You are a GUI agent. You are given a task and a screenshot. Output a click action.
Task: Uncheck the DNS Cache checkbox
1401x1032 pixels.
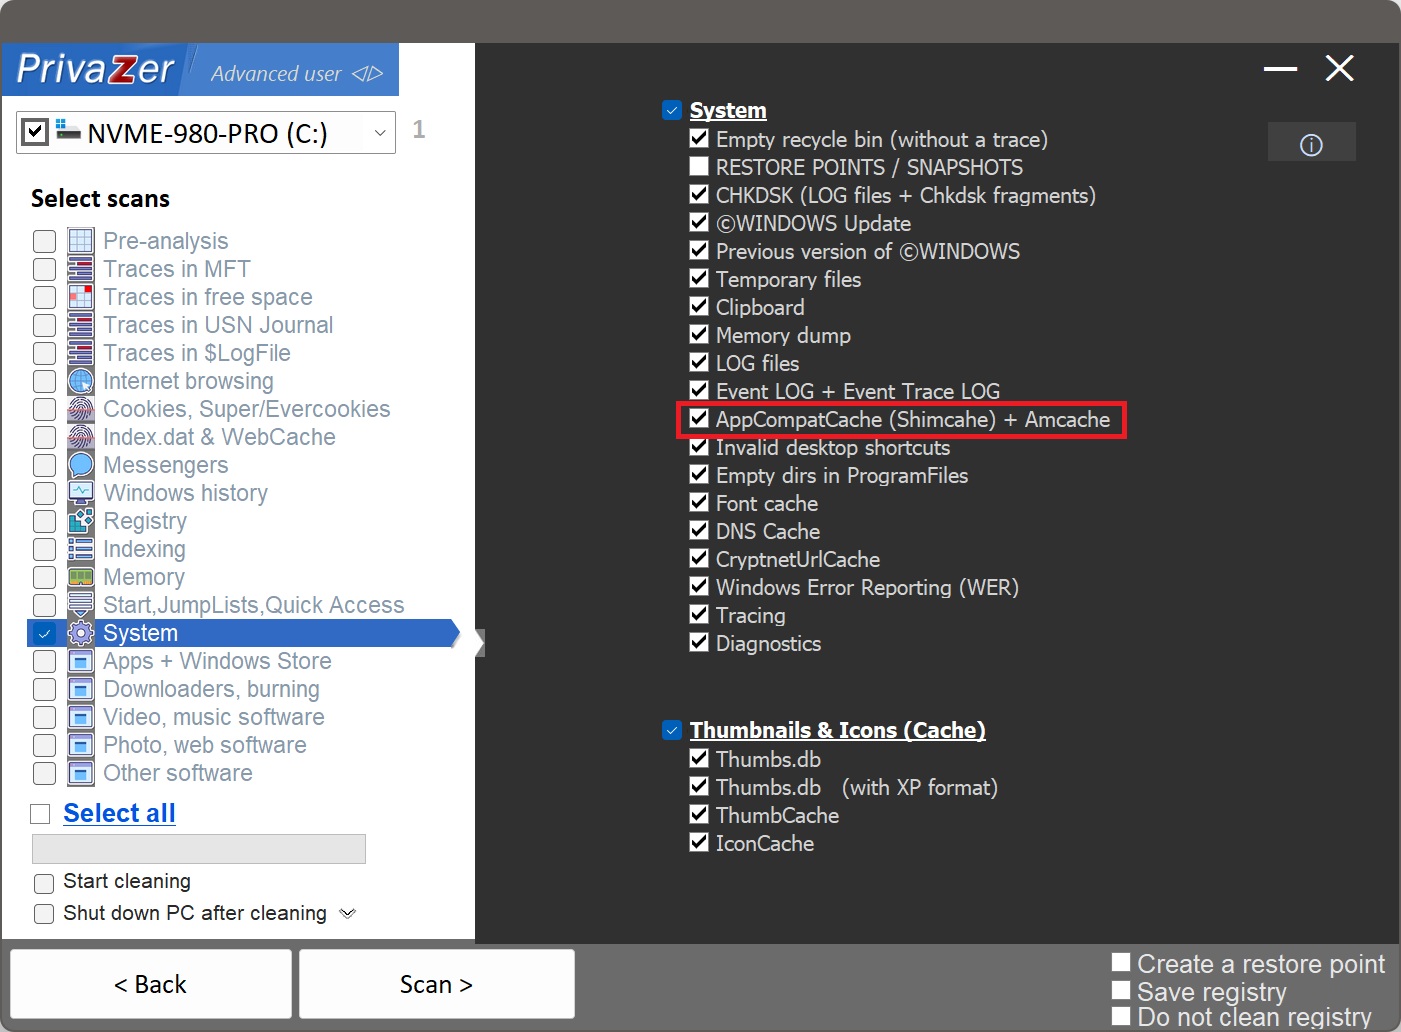(699, 530)
